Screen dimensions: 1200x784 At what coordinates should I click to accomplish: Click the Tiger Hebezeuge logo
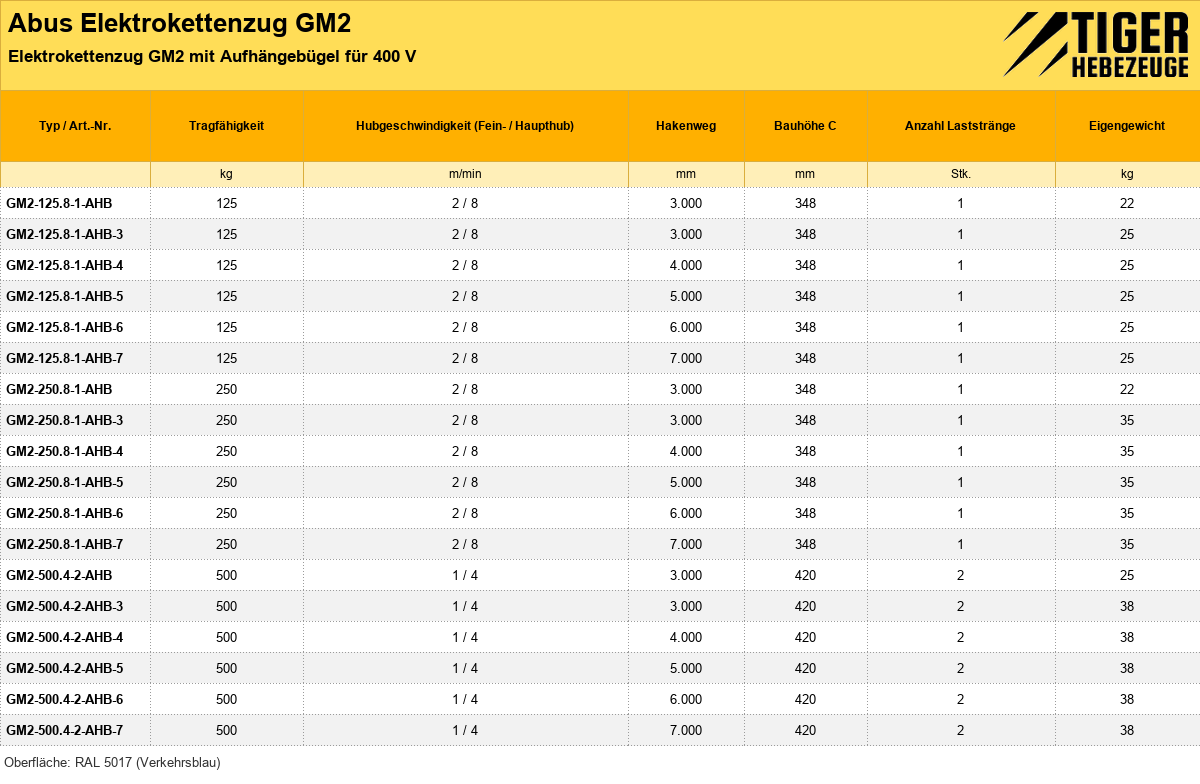coord(1096,45)
